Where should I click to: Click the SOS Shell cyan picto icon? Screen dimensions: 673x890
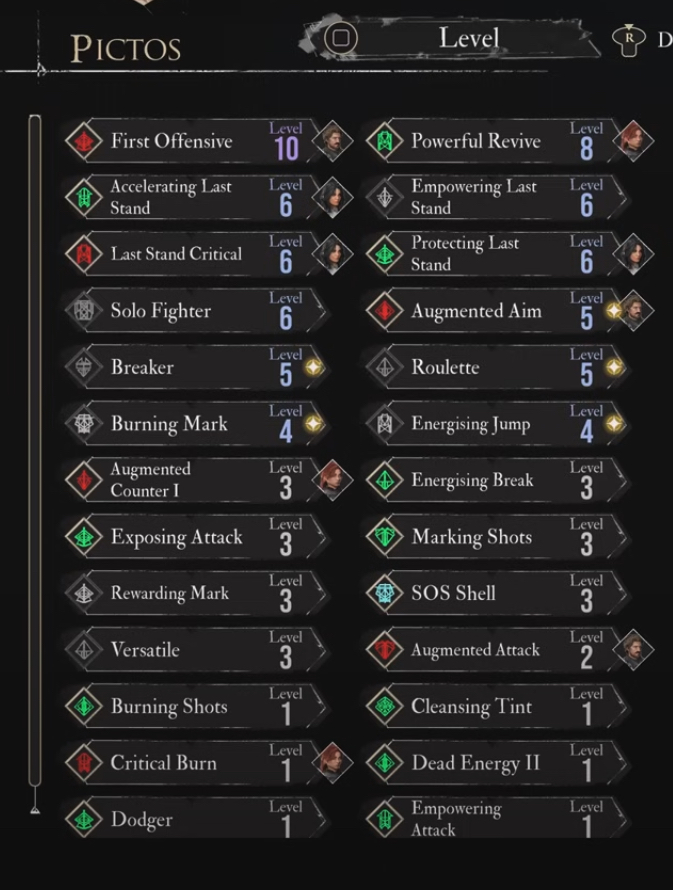click(384, 593)
